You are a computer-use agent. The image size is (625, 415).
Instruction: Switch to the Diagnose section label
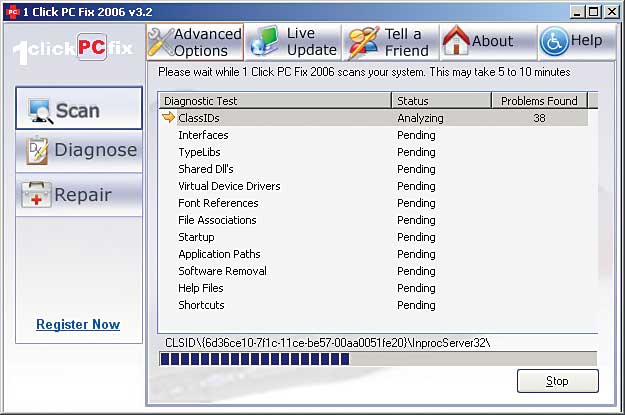96,150
